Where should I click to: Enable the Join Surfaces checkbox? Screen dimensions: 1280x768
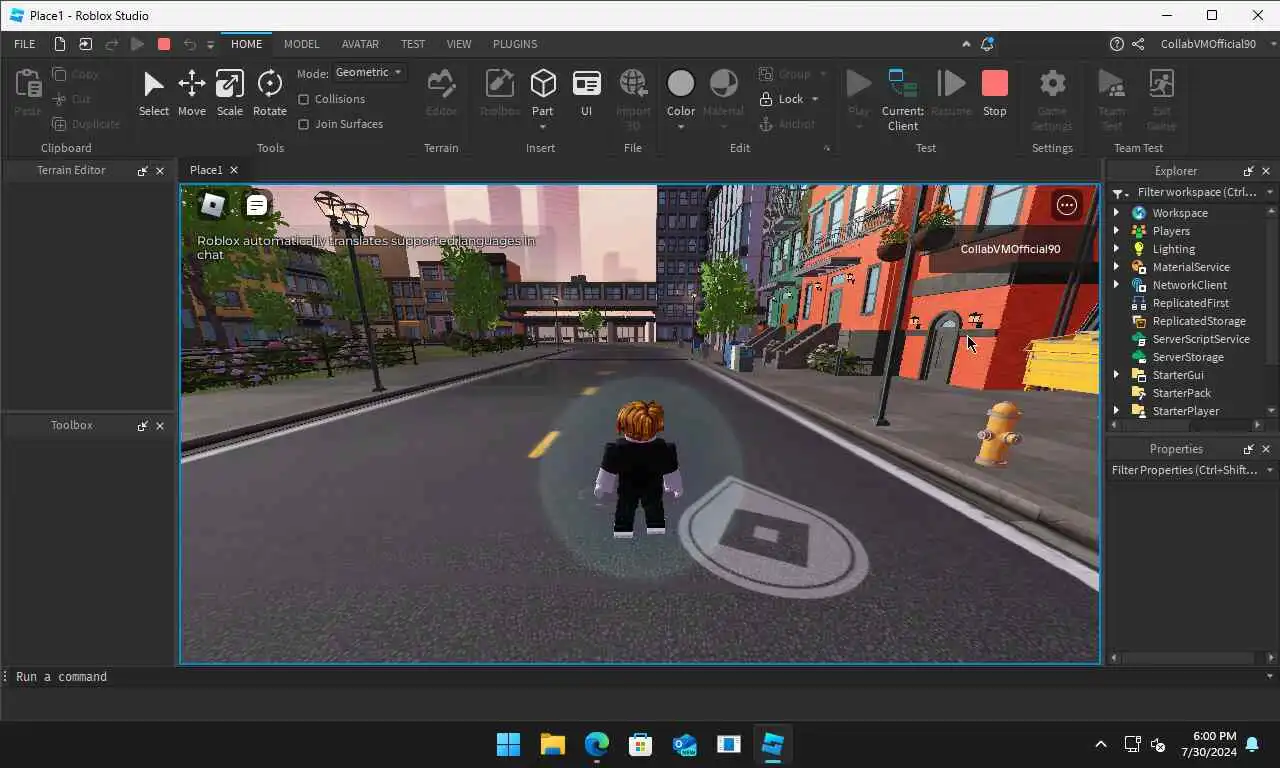click(304, 124)
